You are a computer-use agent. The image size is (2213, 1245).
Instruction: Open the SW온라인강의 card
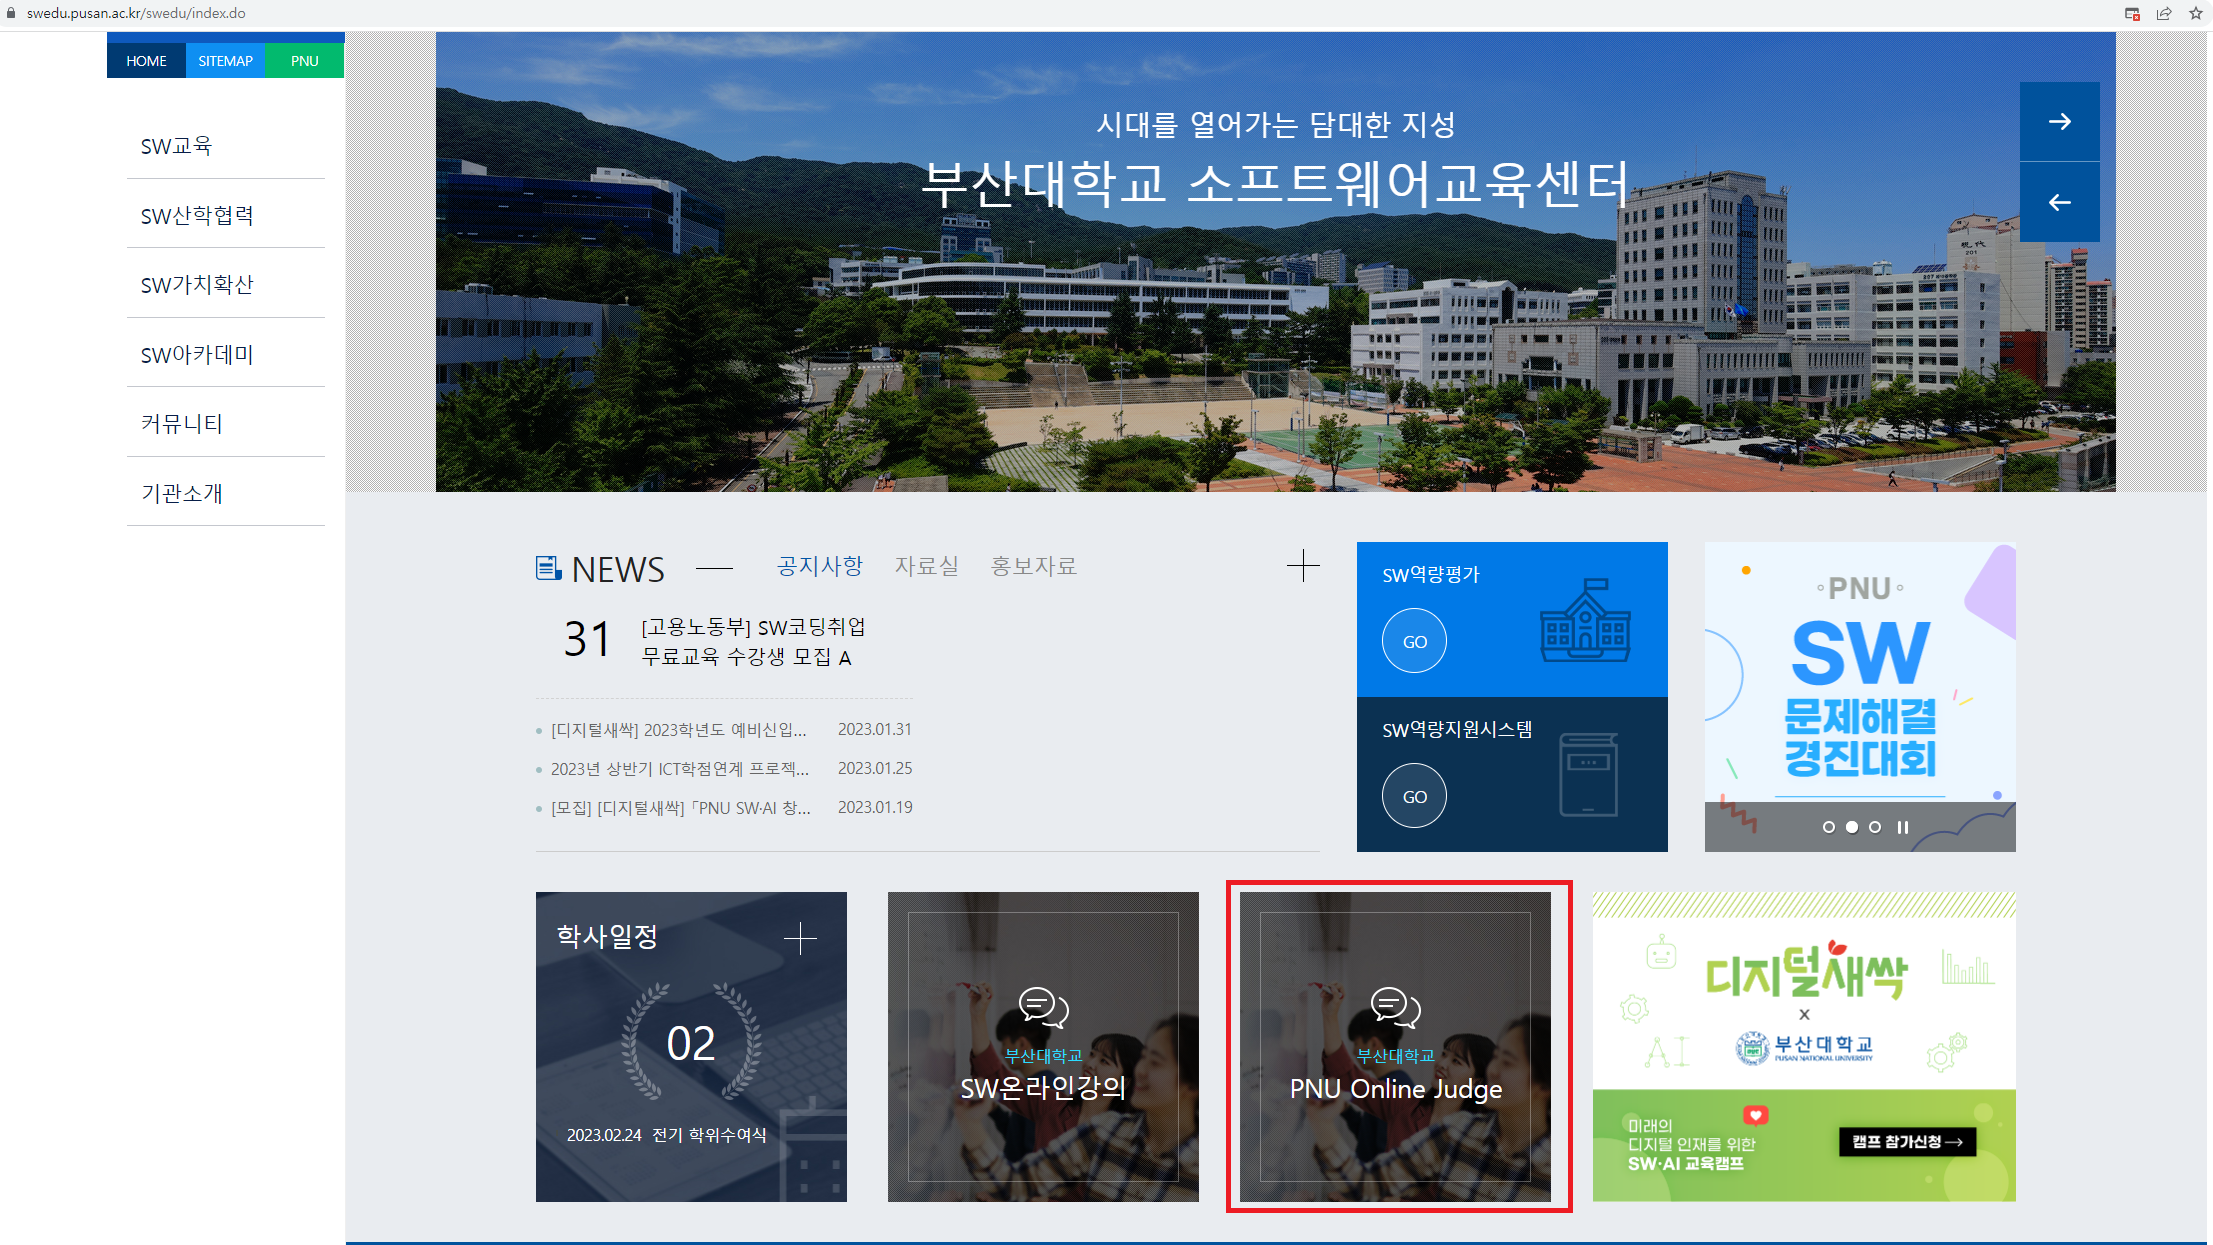click(x=1043, y=1047)
